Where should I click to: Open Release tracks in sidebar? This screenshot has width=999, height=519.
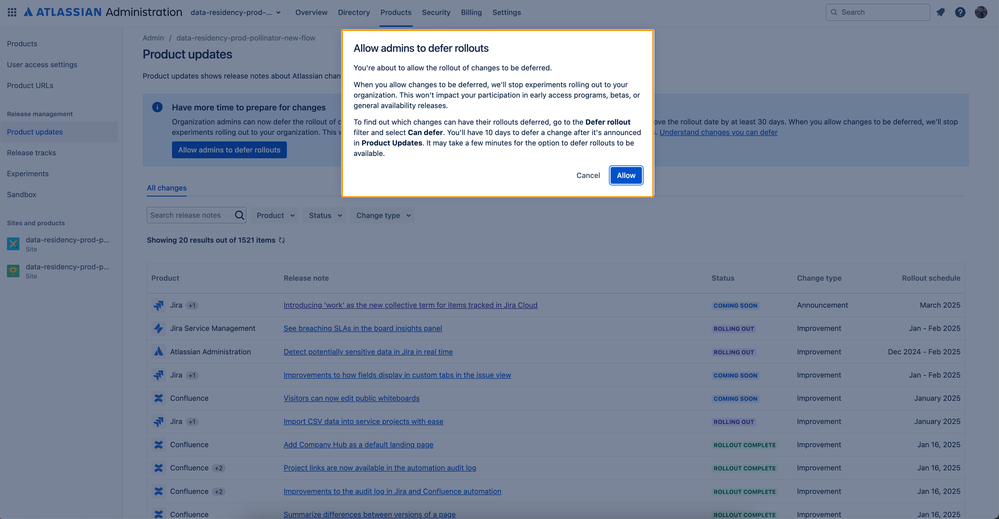[x=31, y=153]
